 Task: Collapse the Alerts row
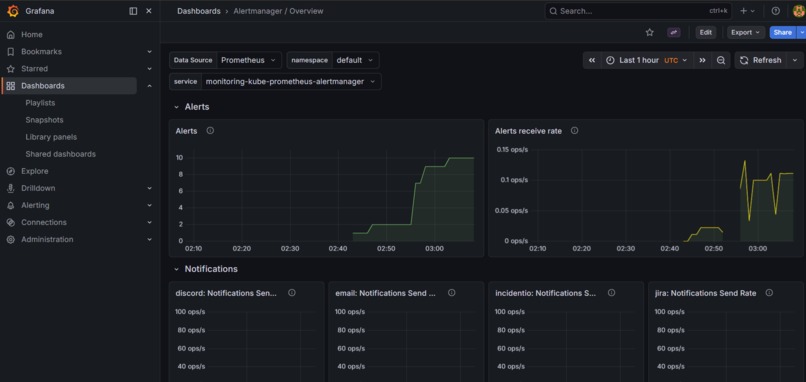(x=176, y=107)
